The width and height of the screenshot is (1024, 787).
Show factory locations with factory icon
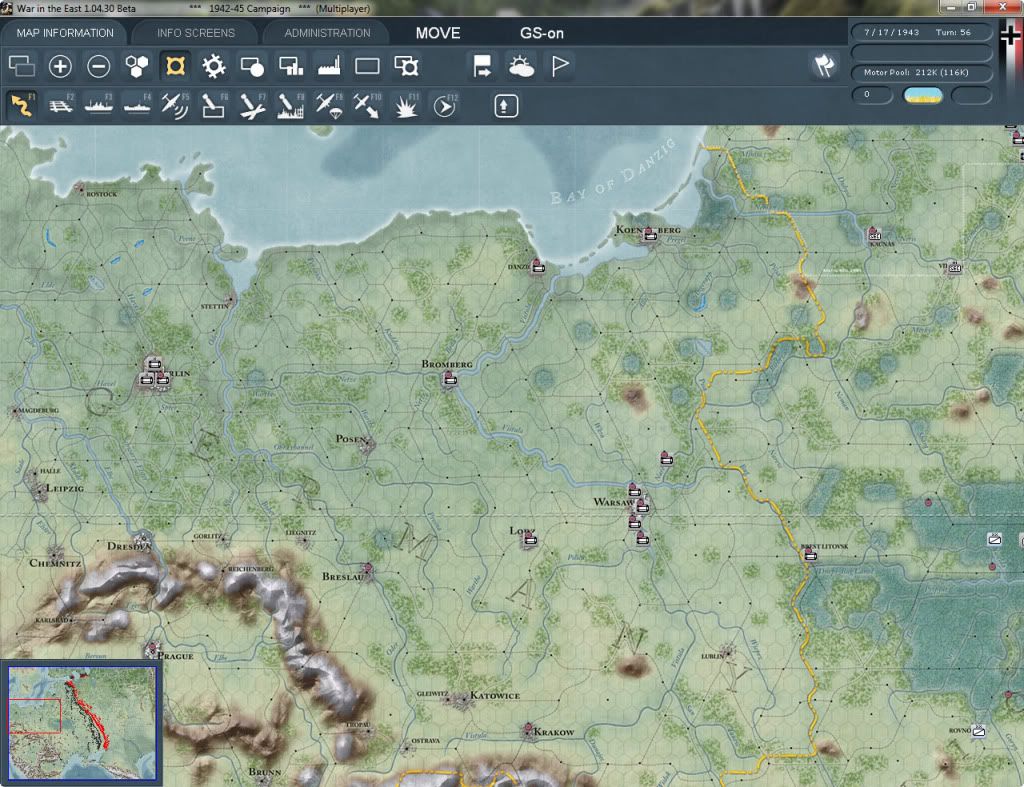coord(329,66)
